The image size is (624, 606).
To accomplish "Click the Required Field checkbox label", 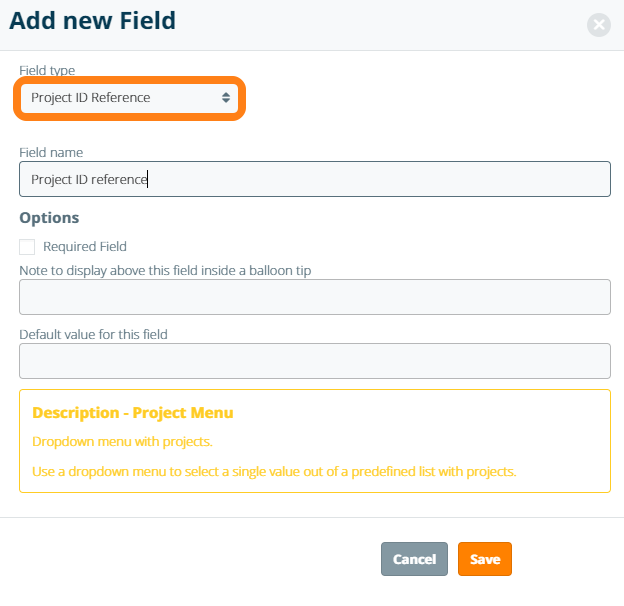I will click(x=85, y=246).
